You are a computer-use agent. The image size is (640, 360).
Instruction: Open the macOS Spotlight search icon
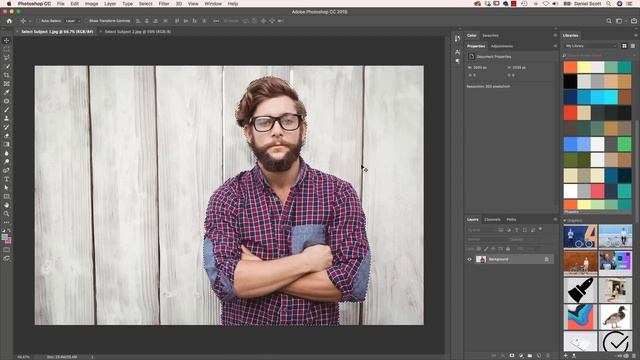(609, 4)
